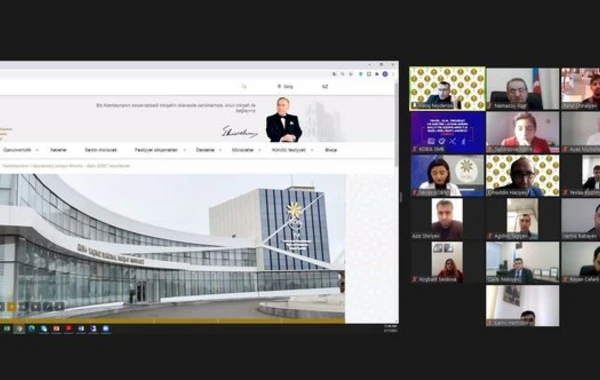Open the Xəbərlər menu item
This screenshot has width=600, height=380.
(59, 150)
